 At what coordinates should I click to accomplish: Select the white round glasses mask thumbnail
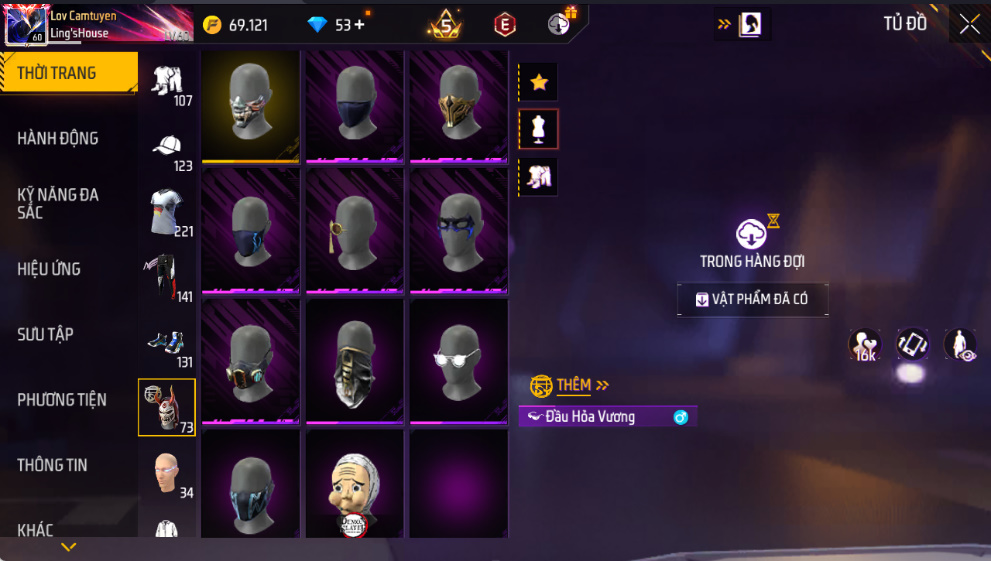pyautogui.click(x=459, y=361)
